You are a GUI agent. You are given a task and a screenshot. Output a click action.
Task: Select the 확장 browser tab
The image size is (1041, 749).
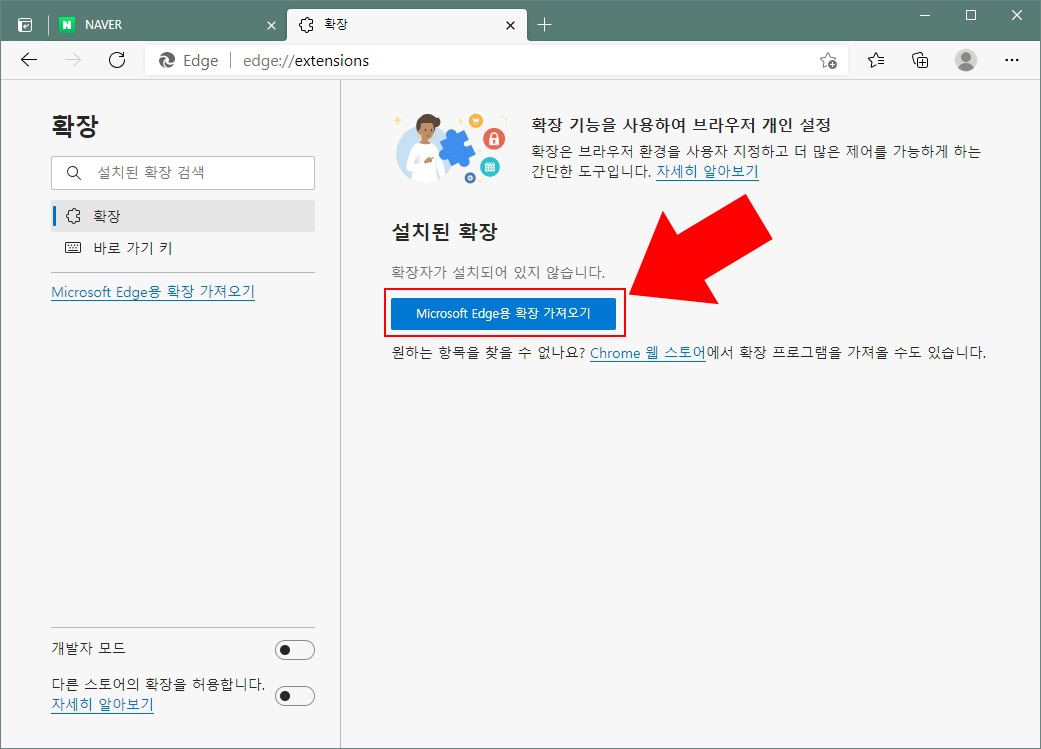pyautogui.click(x=407, y=25)
